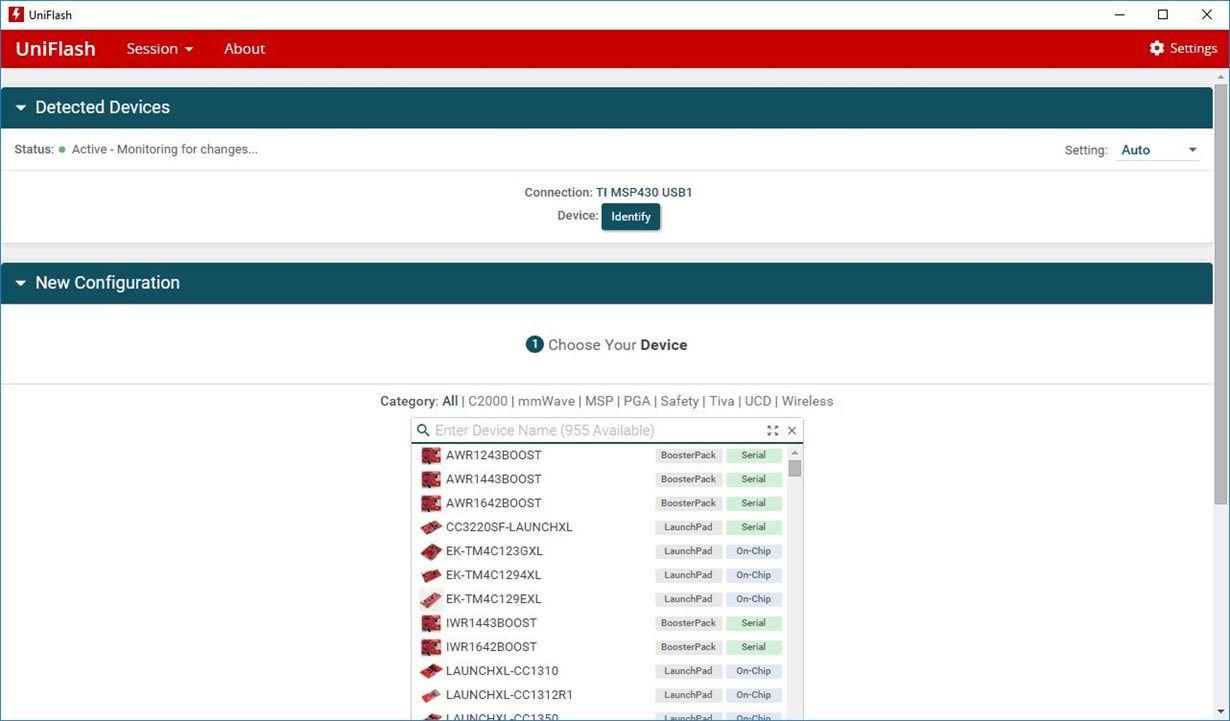
Task: Select AWR1443BOOST device name
Action: [494, 479]
